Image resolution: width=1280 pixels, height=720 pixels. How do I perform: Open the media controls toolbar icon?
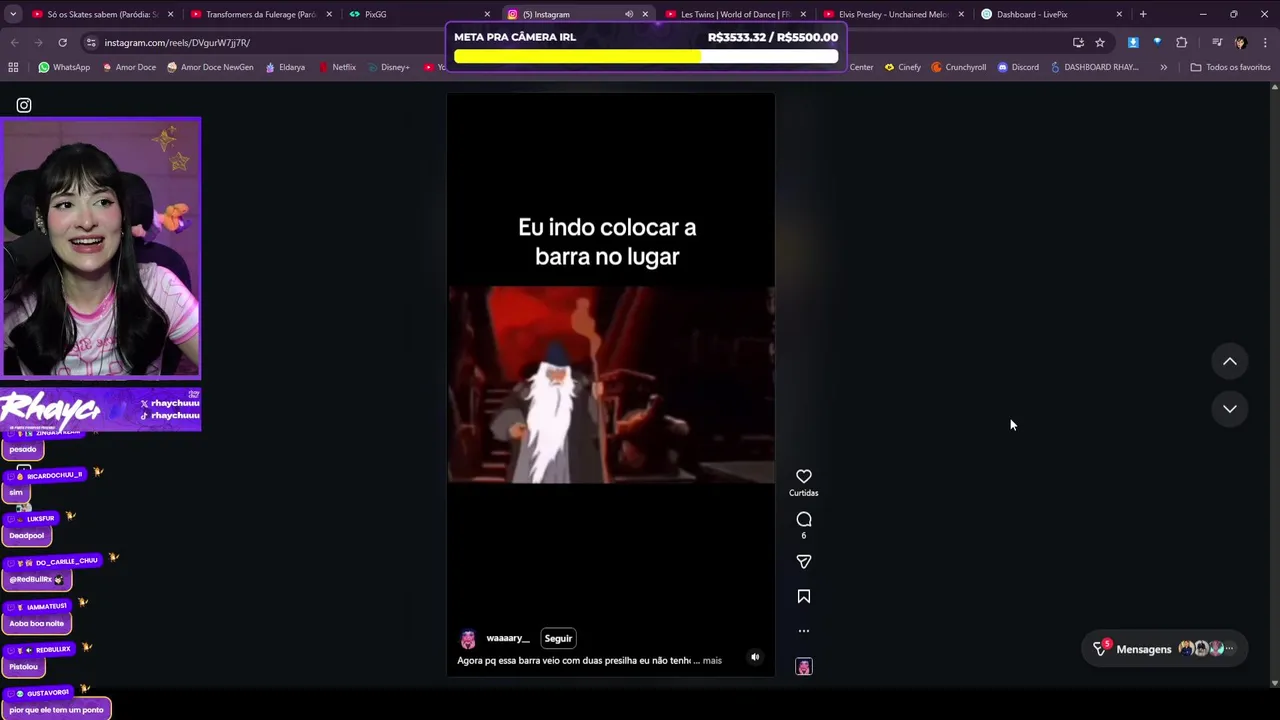tap(1217, 42)
